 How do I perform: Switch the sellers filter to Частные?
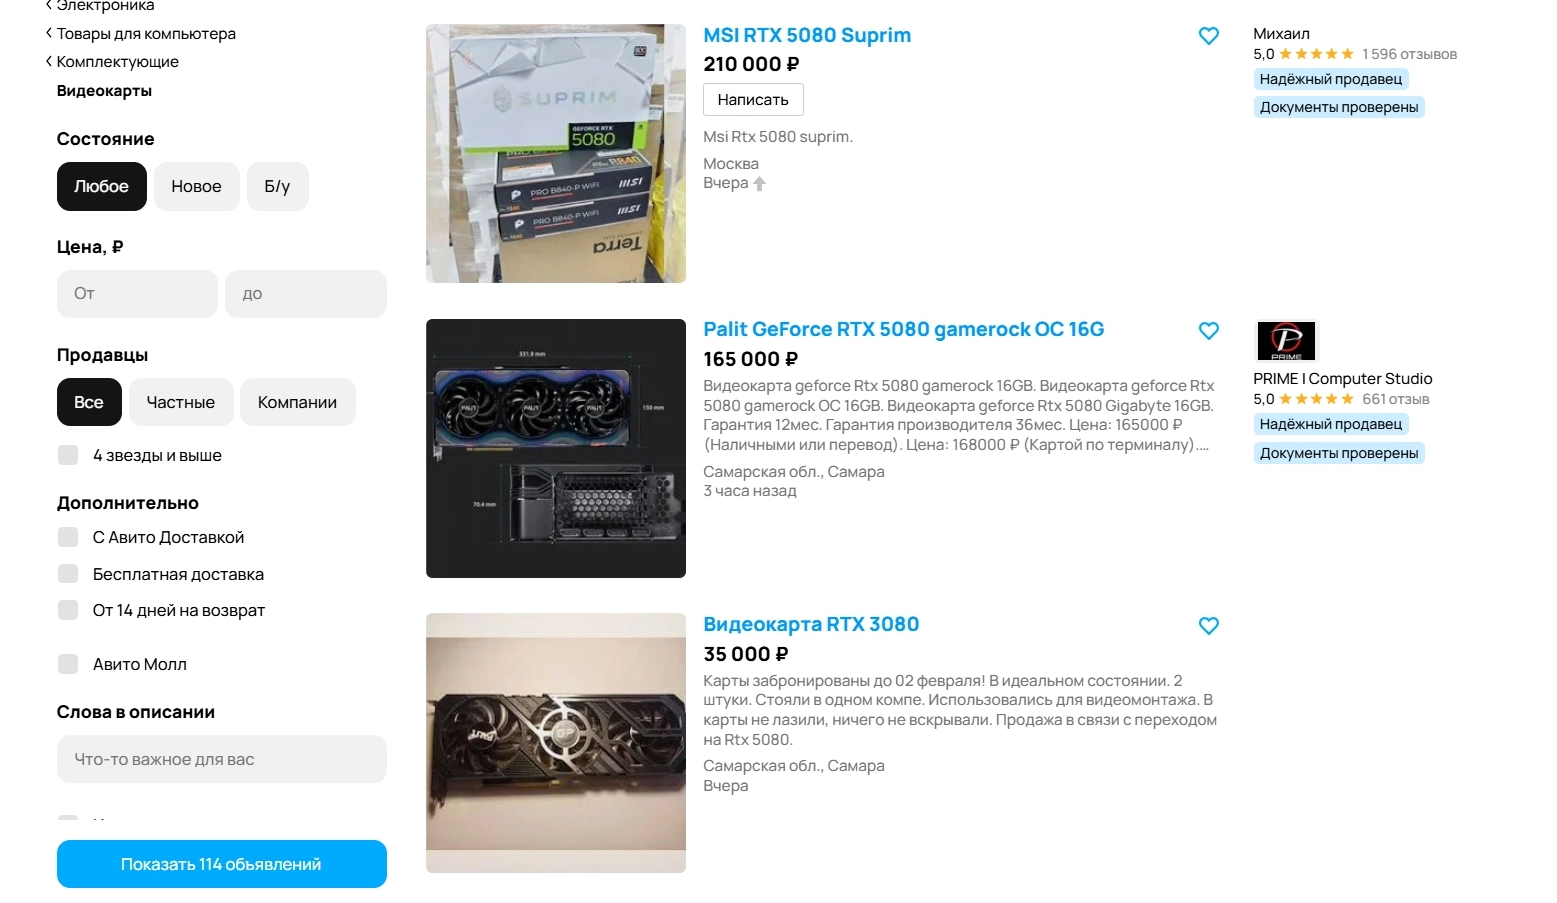pos(181,402)
